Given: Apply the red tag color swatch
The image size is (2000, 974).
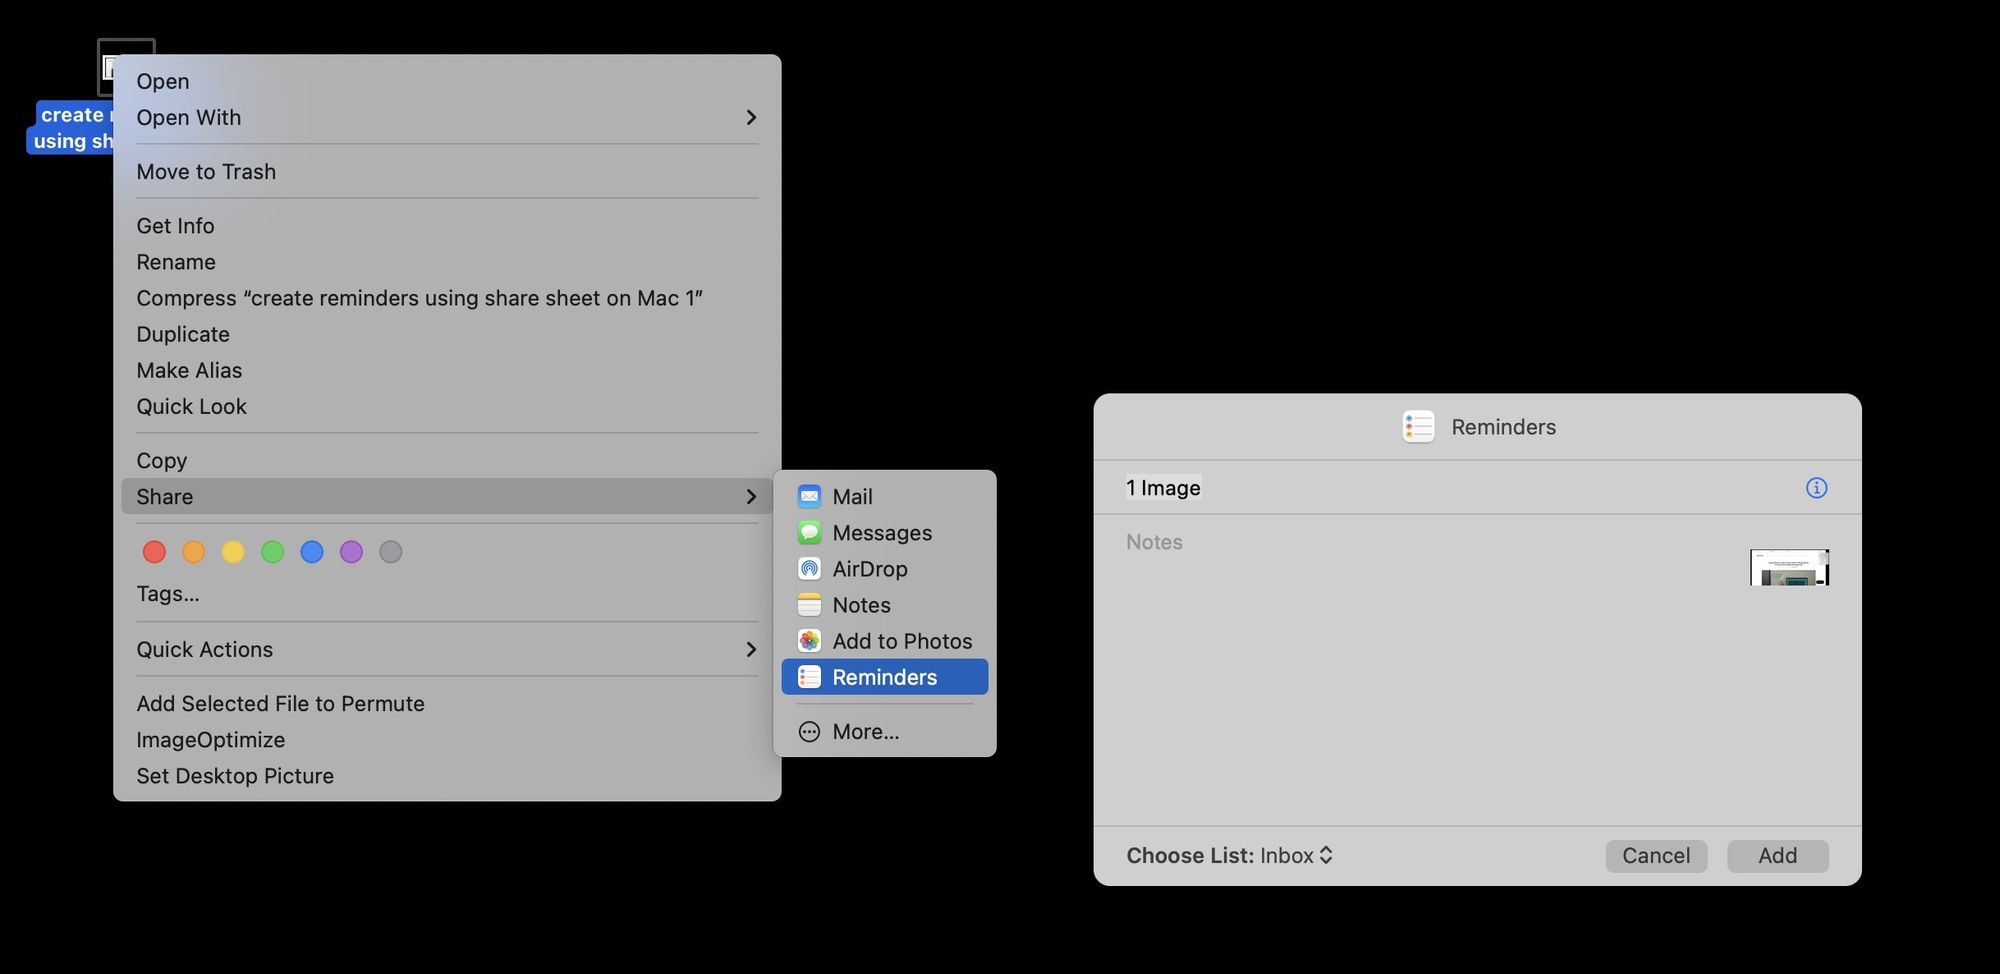Looking at the screenshot, I should [x=154, y=551].
